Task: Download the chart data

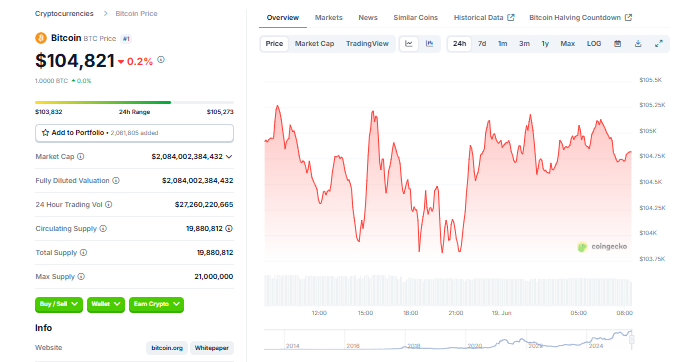Action: [638, 44]
